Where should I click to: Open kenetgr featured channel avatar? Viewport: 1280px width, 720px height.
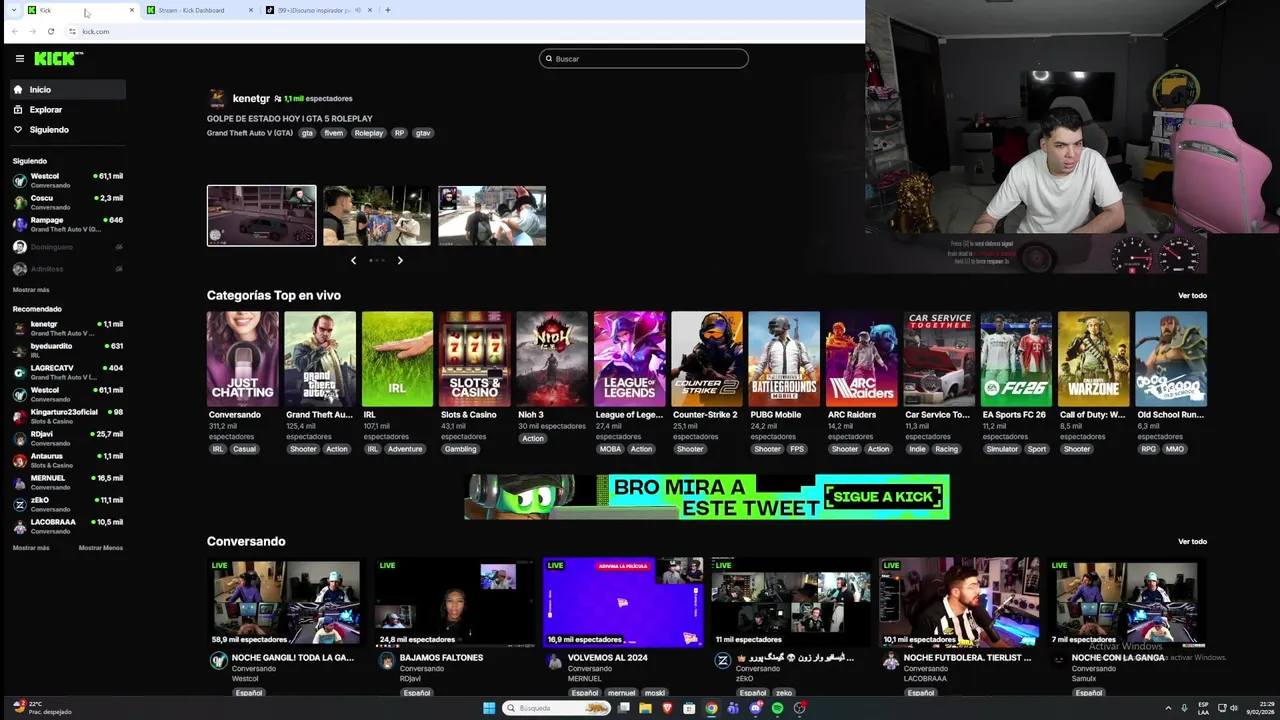tap(217, 98)
